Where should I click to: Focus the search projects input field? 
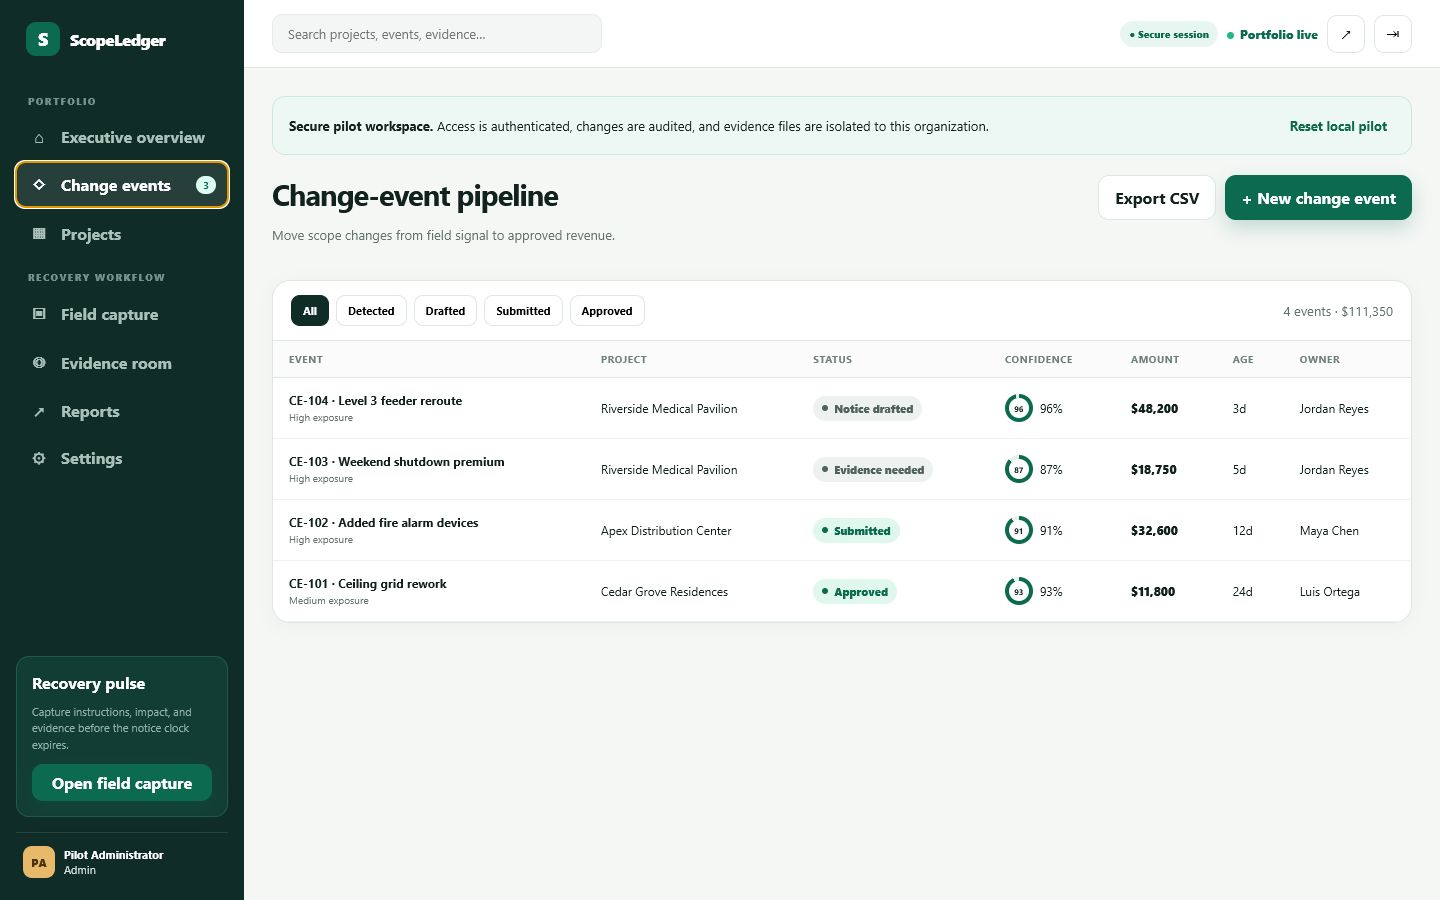click(437, 34)
